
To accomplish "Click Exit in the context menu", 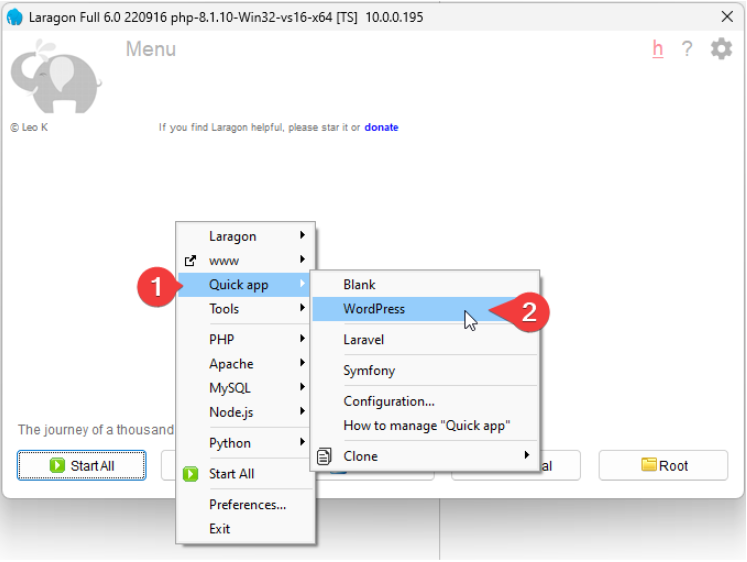I will point(219,529).
